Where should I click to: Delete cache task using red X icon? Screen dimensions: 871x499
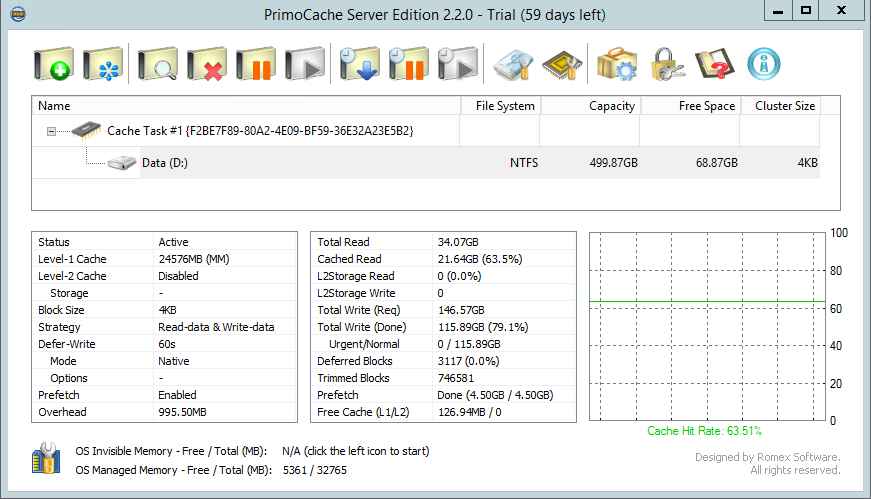point(206,65)
